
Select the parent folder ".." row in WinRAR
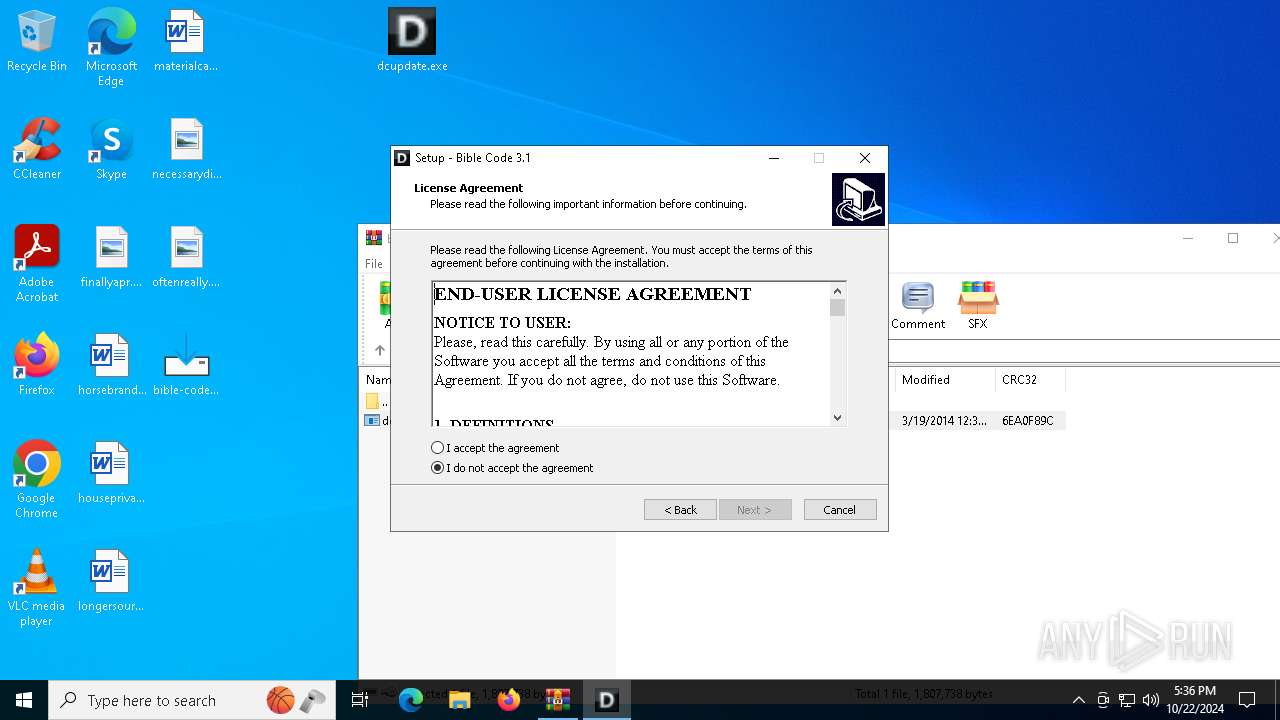point(378,401)
